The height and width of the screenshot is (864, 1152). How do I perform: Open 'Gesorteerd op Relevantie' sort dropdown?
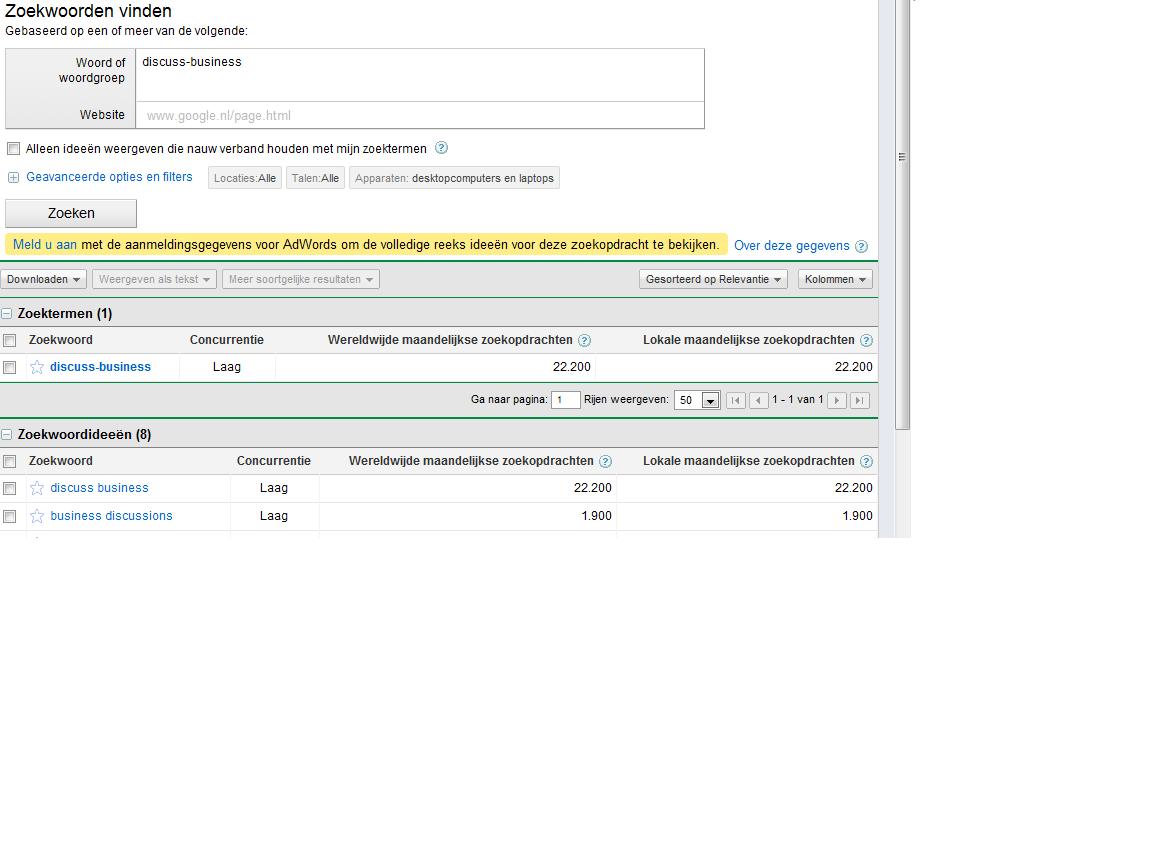click(713, 279)
